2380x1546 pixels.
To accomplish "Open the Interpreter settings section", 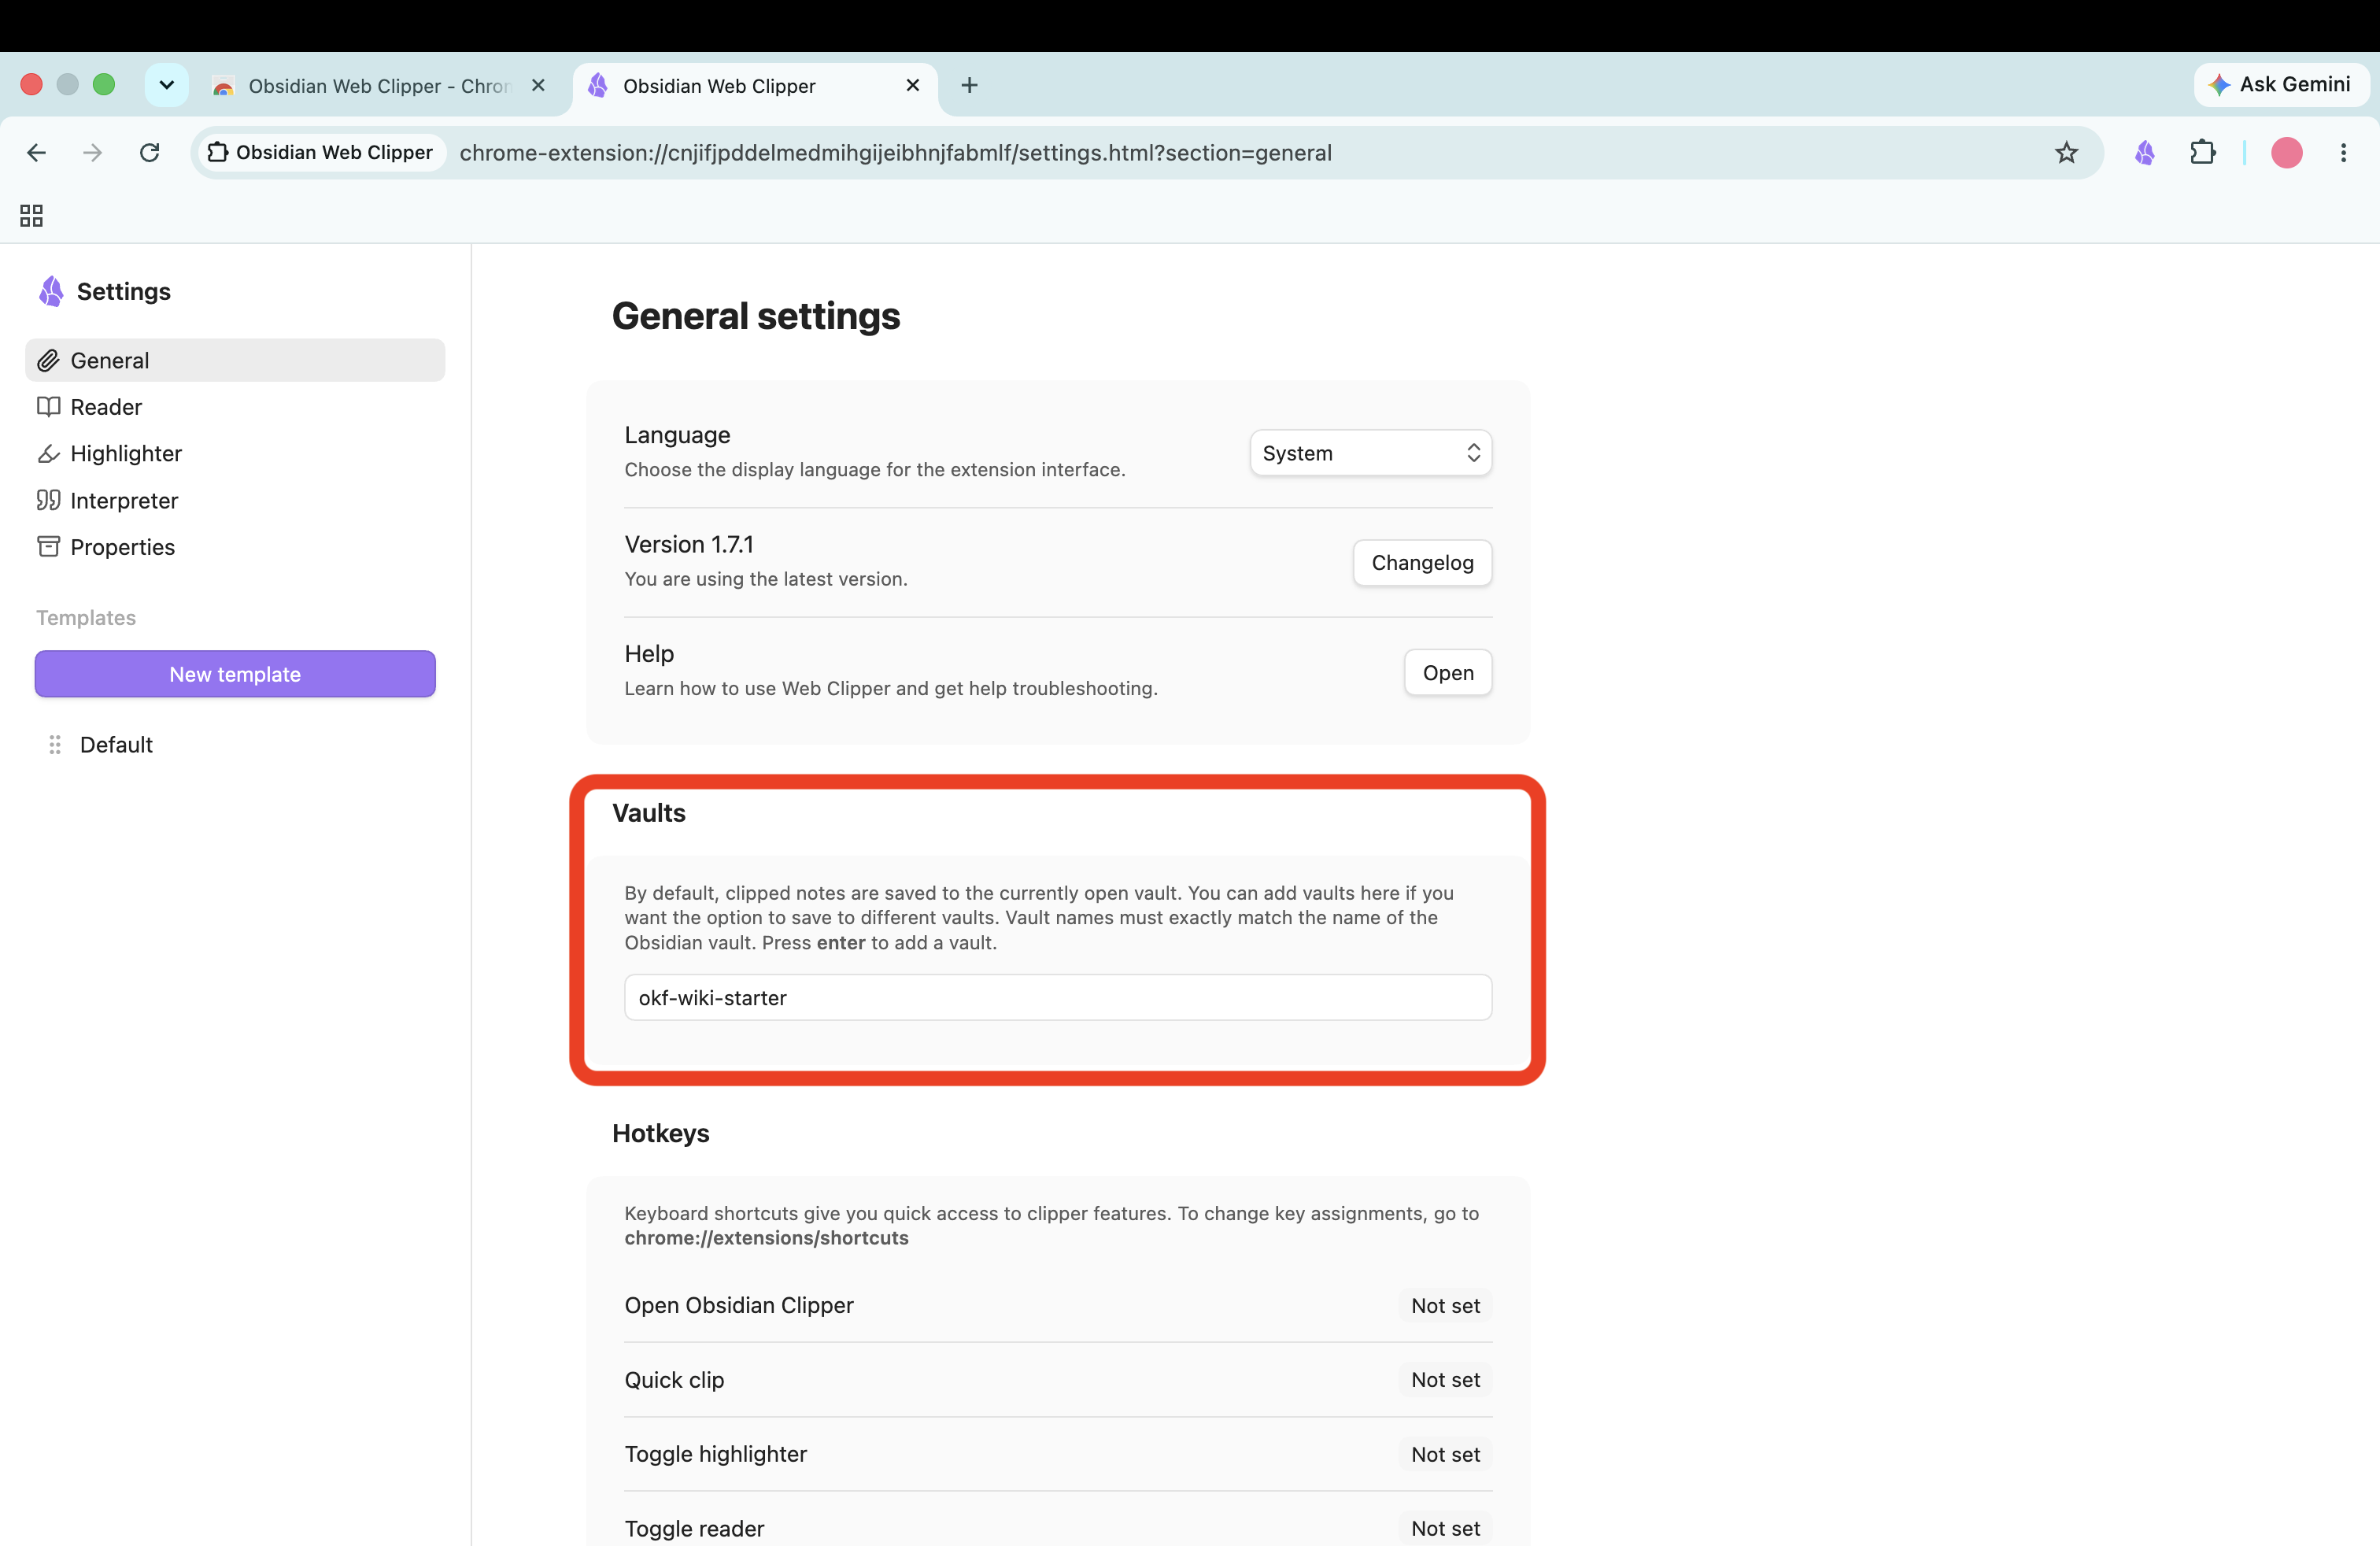I will (235, 500).
